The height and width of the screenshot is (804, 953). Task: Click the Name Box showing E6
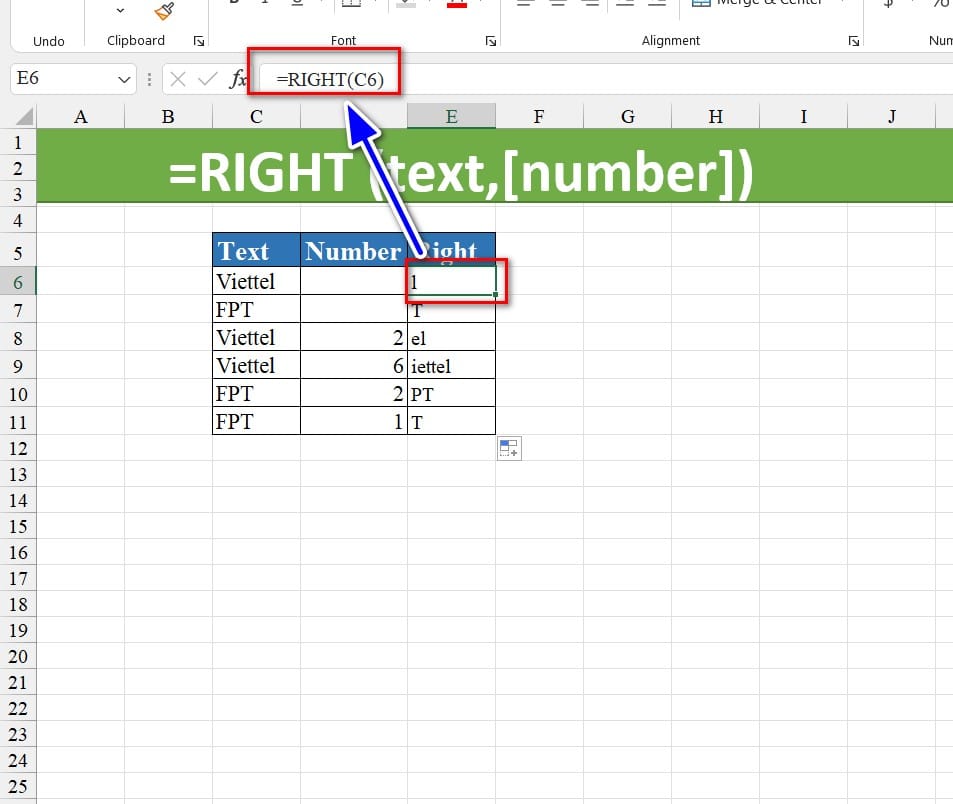(x=60, y=79)
